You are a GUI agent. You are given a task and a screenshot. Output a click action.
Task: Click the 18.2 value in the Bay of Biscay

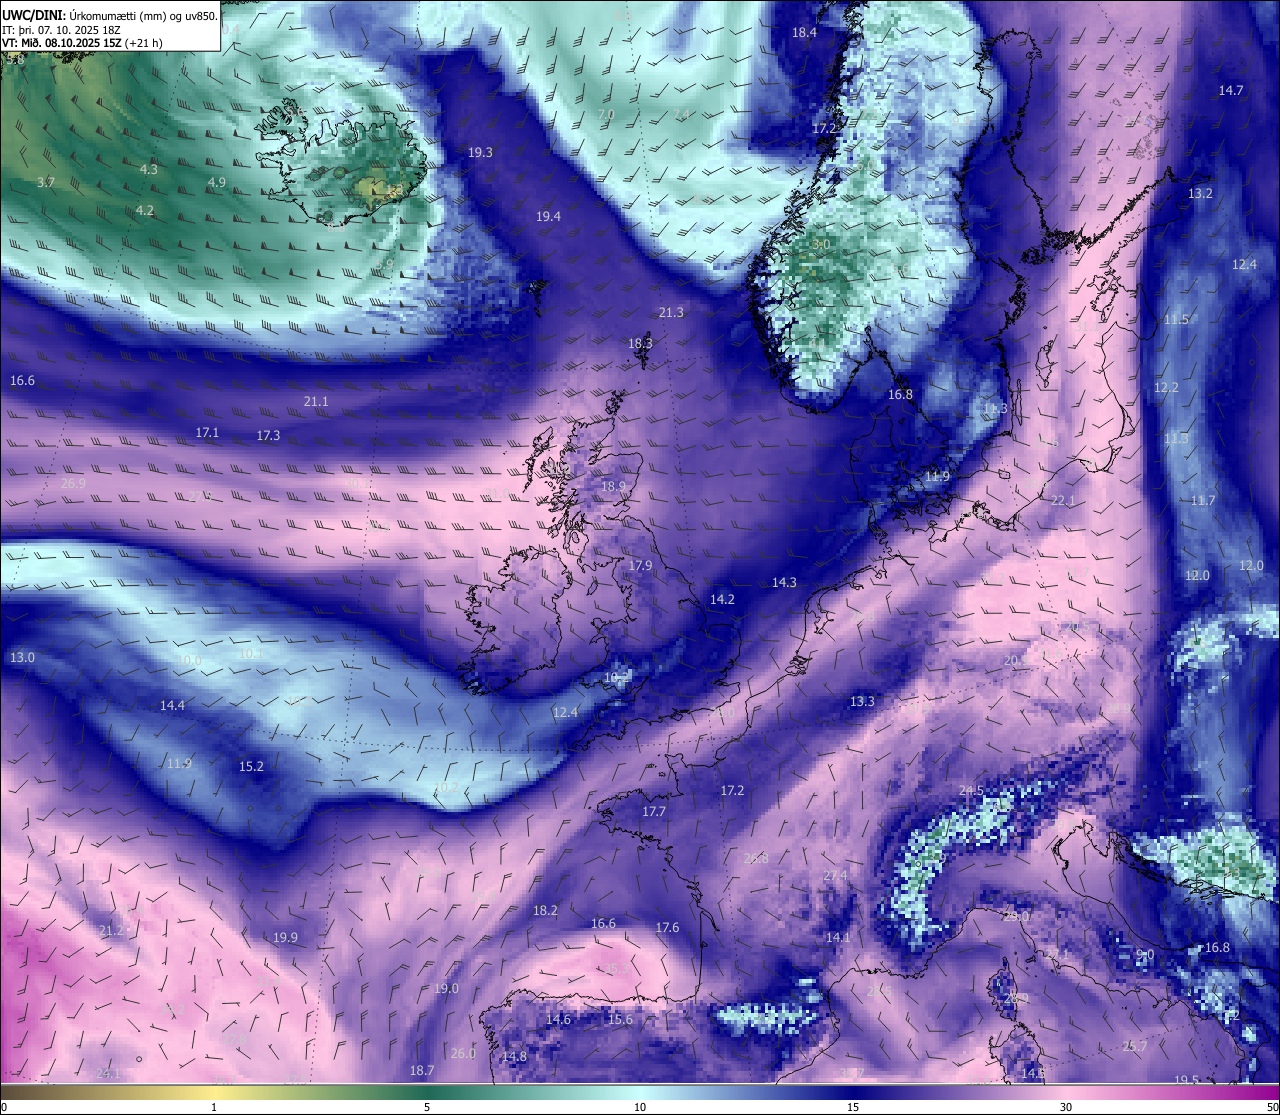point(545,910)
